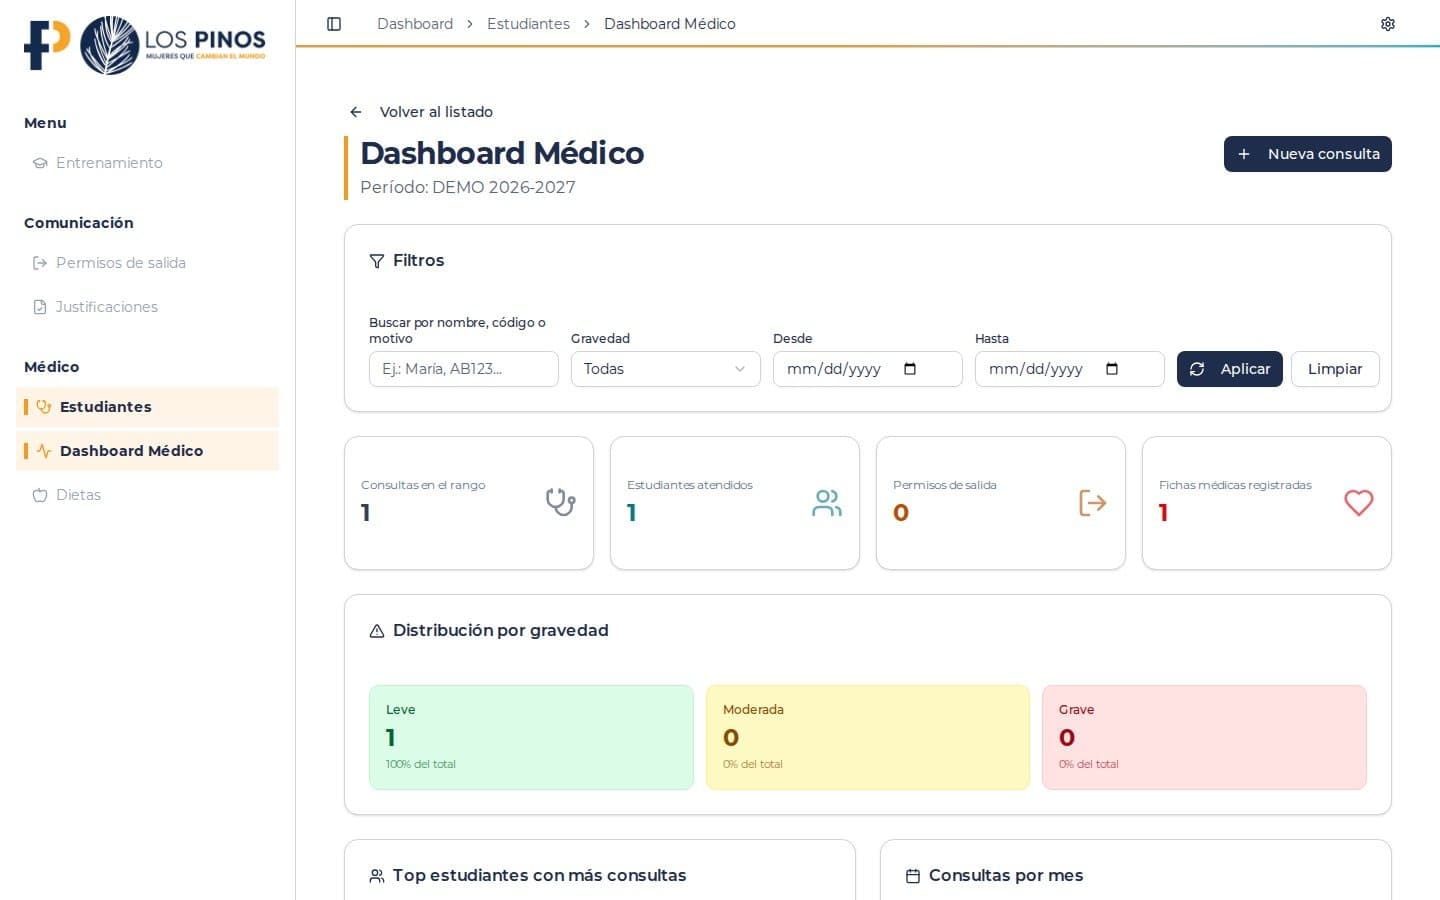1440x900 pixels.
Task: Click the FP logo mark
Action: point(47,45)
